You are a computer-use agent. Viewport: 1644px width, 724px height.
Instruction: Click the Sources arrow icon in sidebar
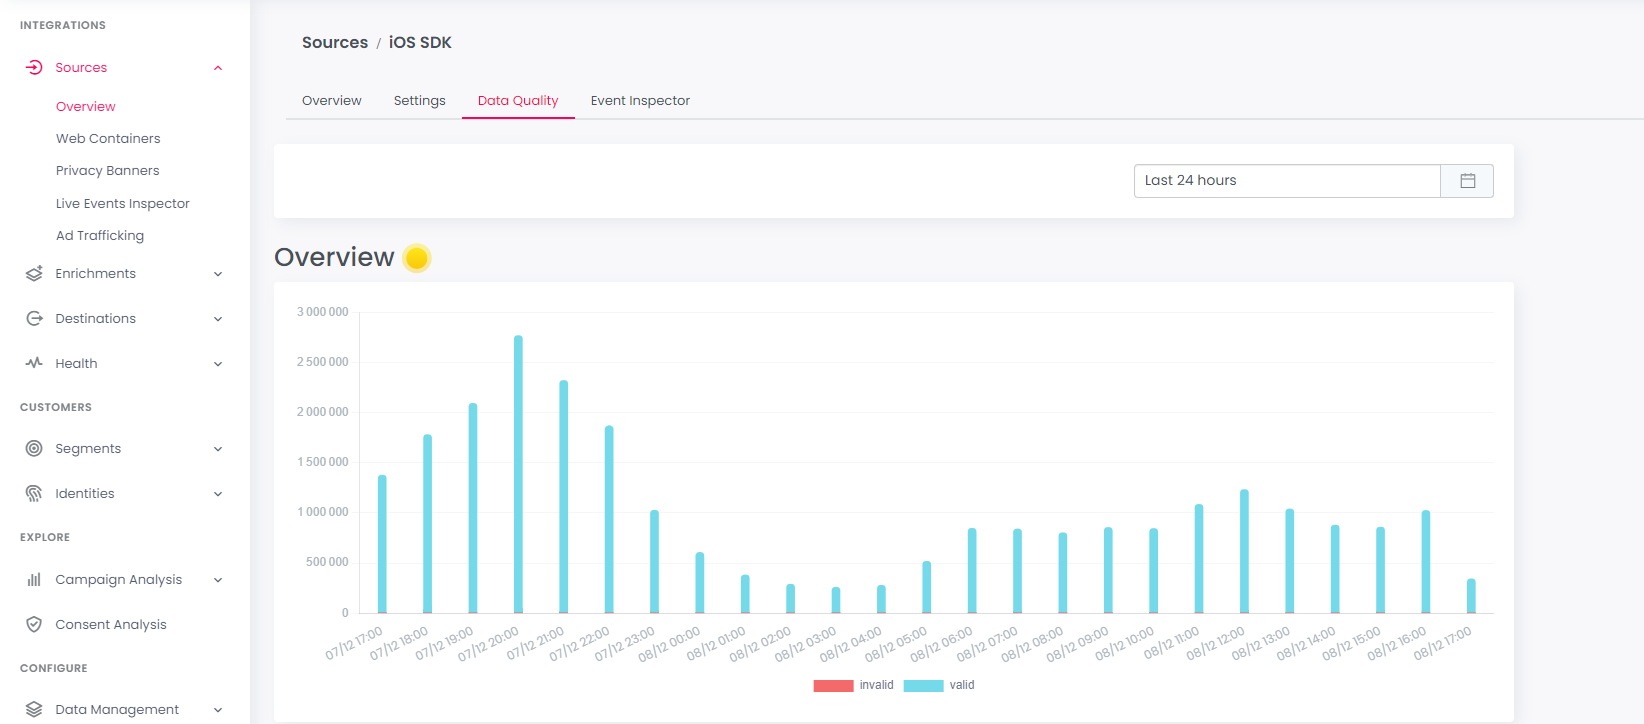click(34, 68)
